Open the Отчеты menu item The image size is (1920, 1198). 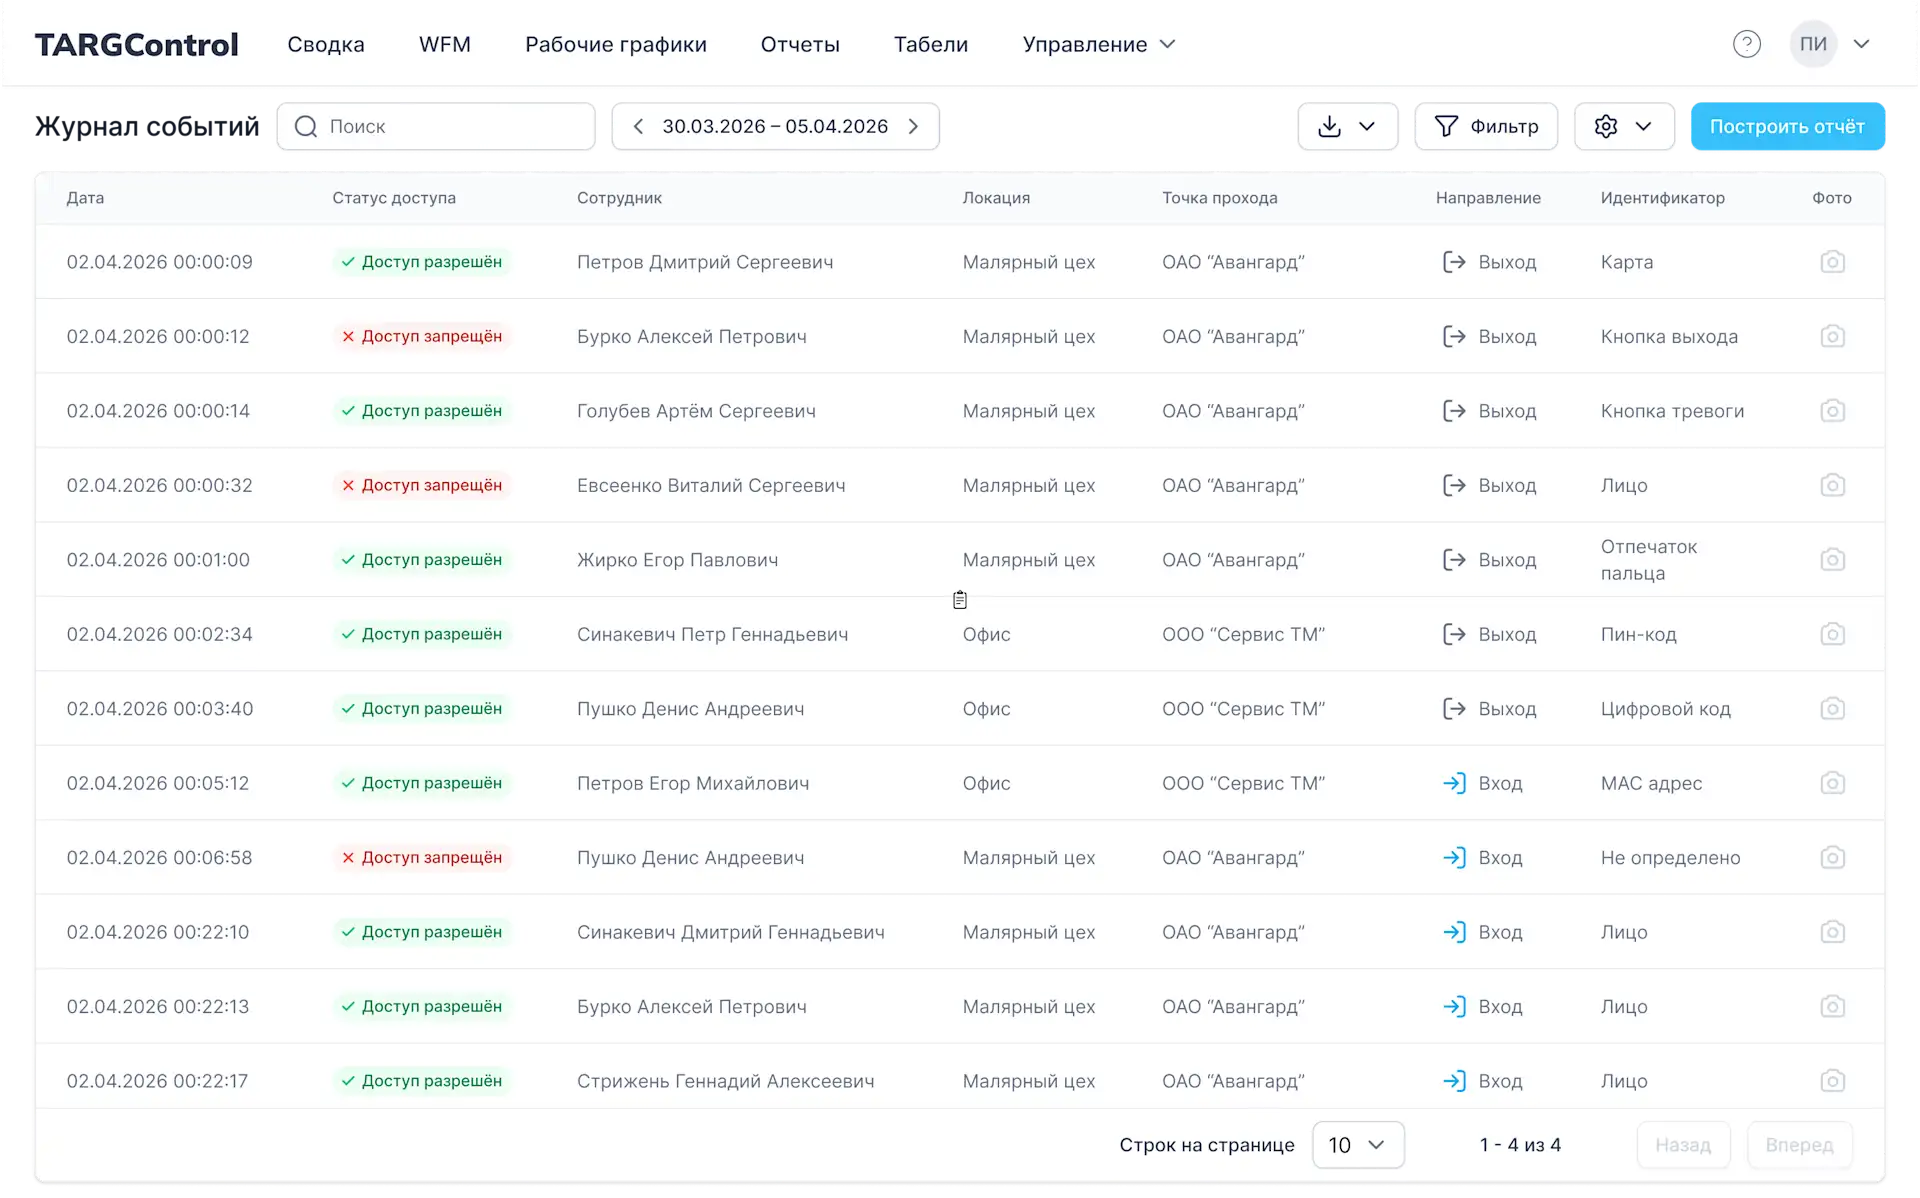[800, 44]
